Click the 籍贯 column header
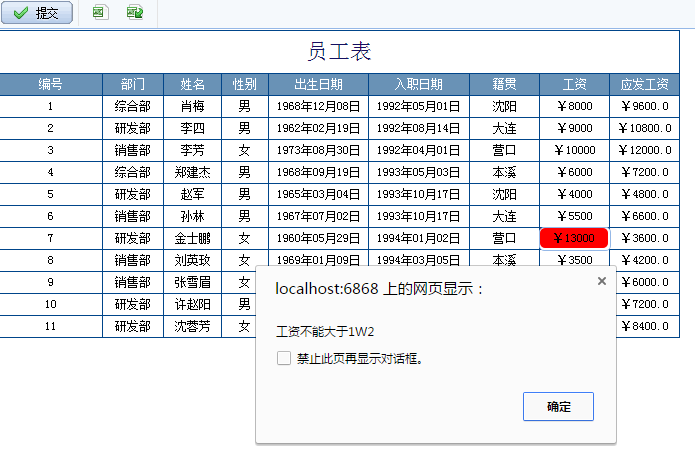This screenshot has width=695, height=449. [x=504, y=84]
